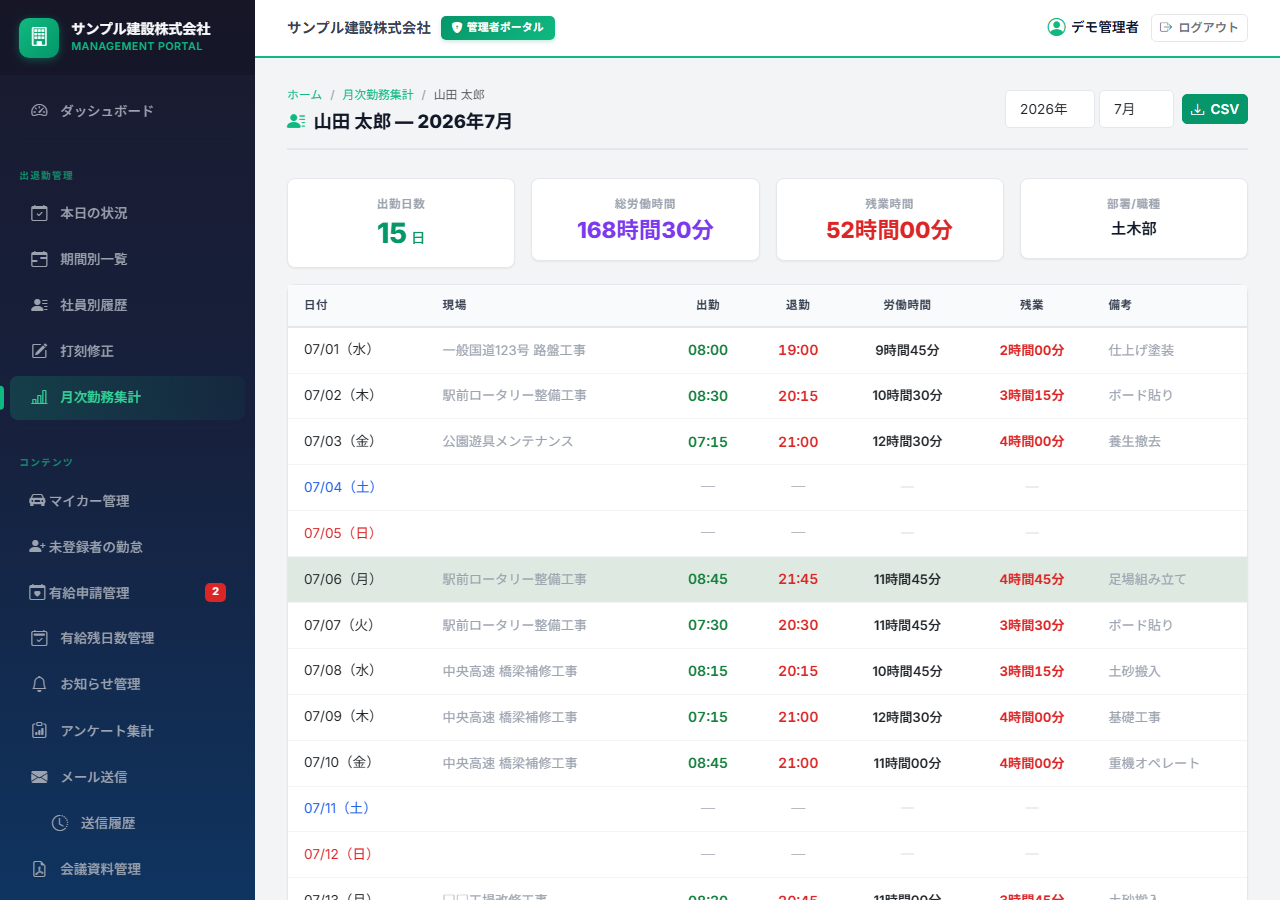This screenshot has height=900, width=1280.
Task: Open 打刻修正 menu item
Action: (127, 351)
